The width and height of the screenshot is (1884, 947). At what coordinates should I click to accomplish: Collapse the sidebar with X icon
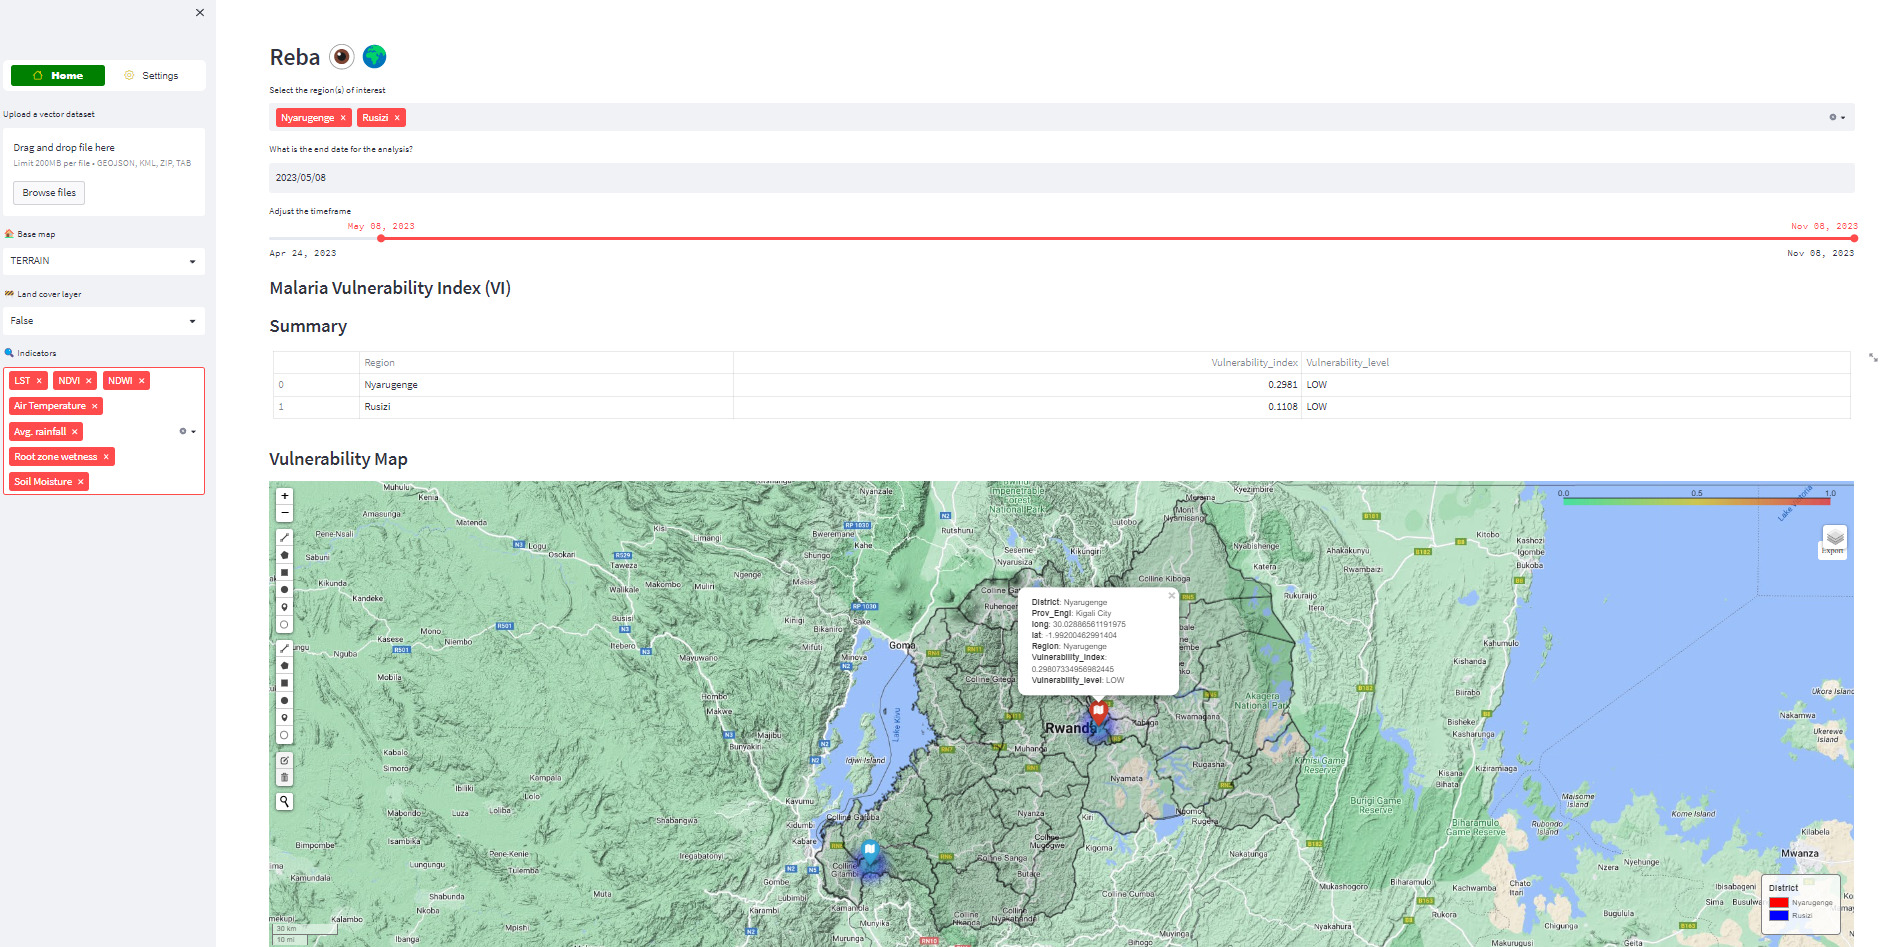pos(200,13)
